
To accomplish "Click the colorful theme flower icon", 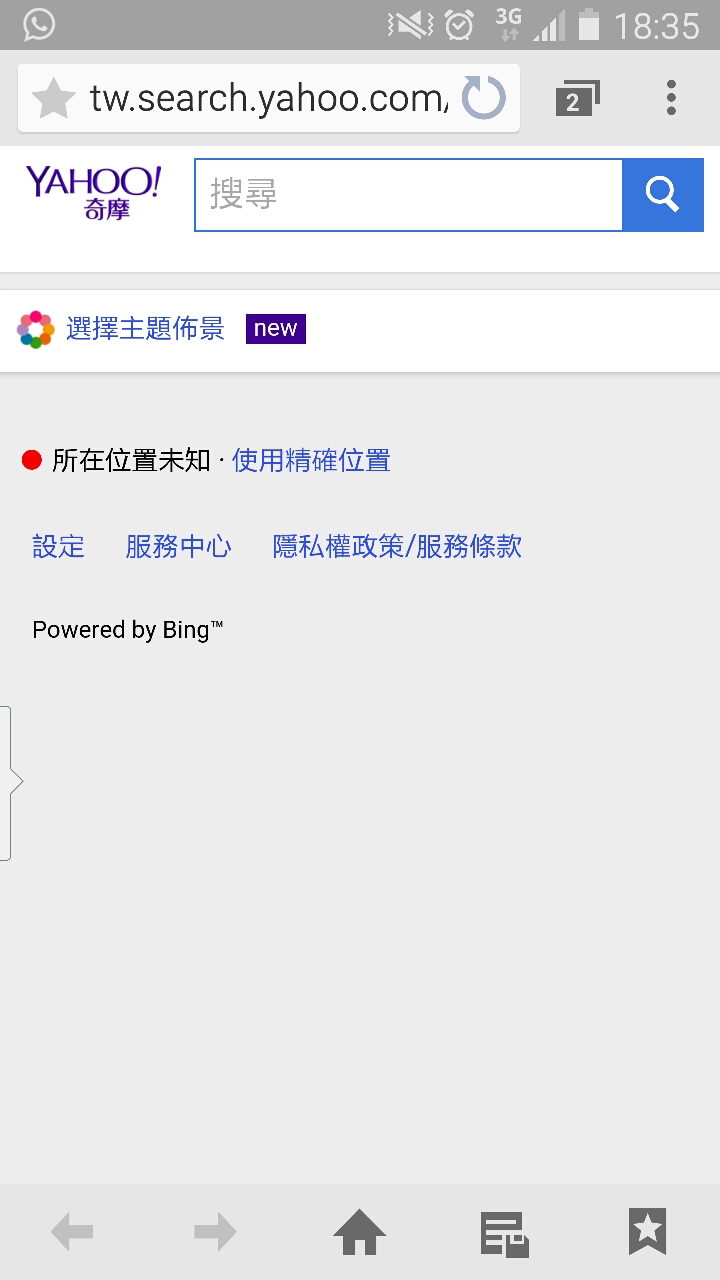I will point(36,329).
